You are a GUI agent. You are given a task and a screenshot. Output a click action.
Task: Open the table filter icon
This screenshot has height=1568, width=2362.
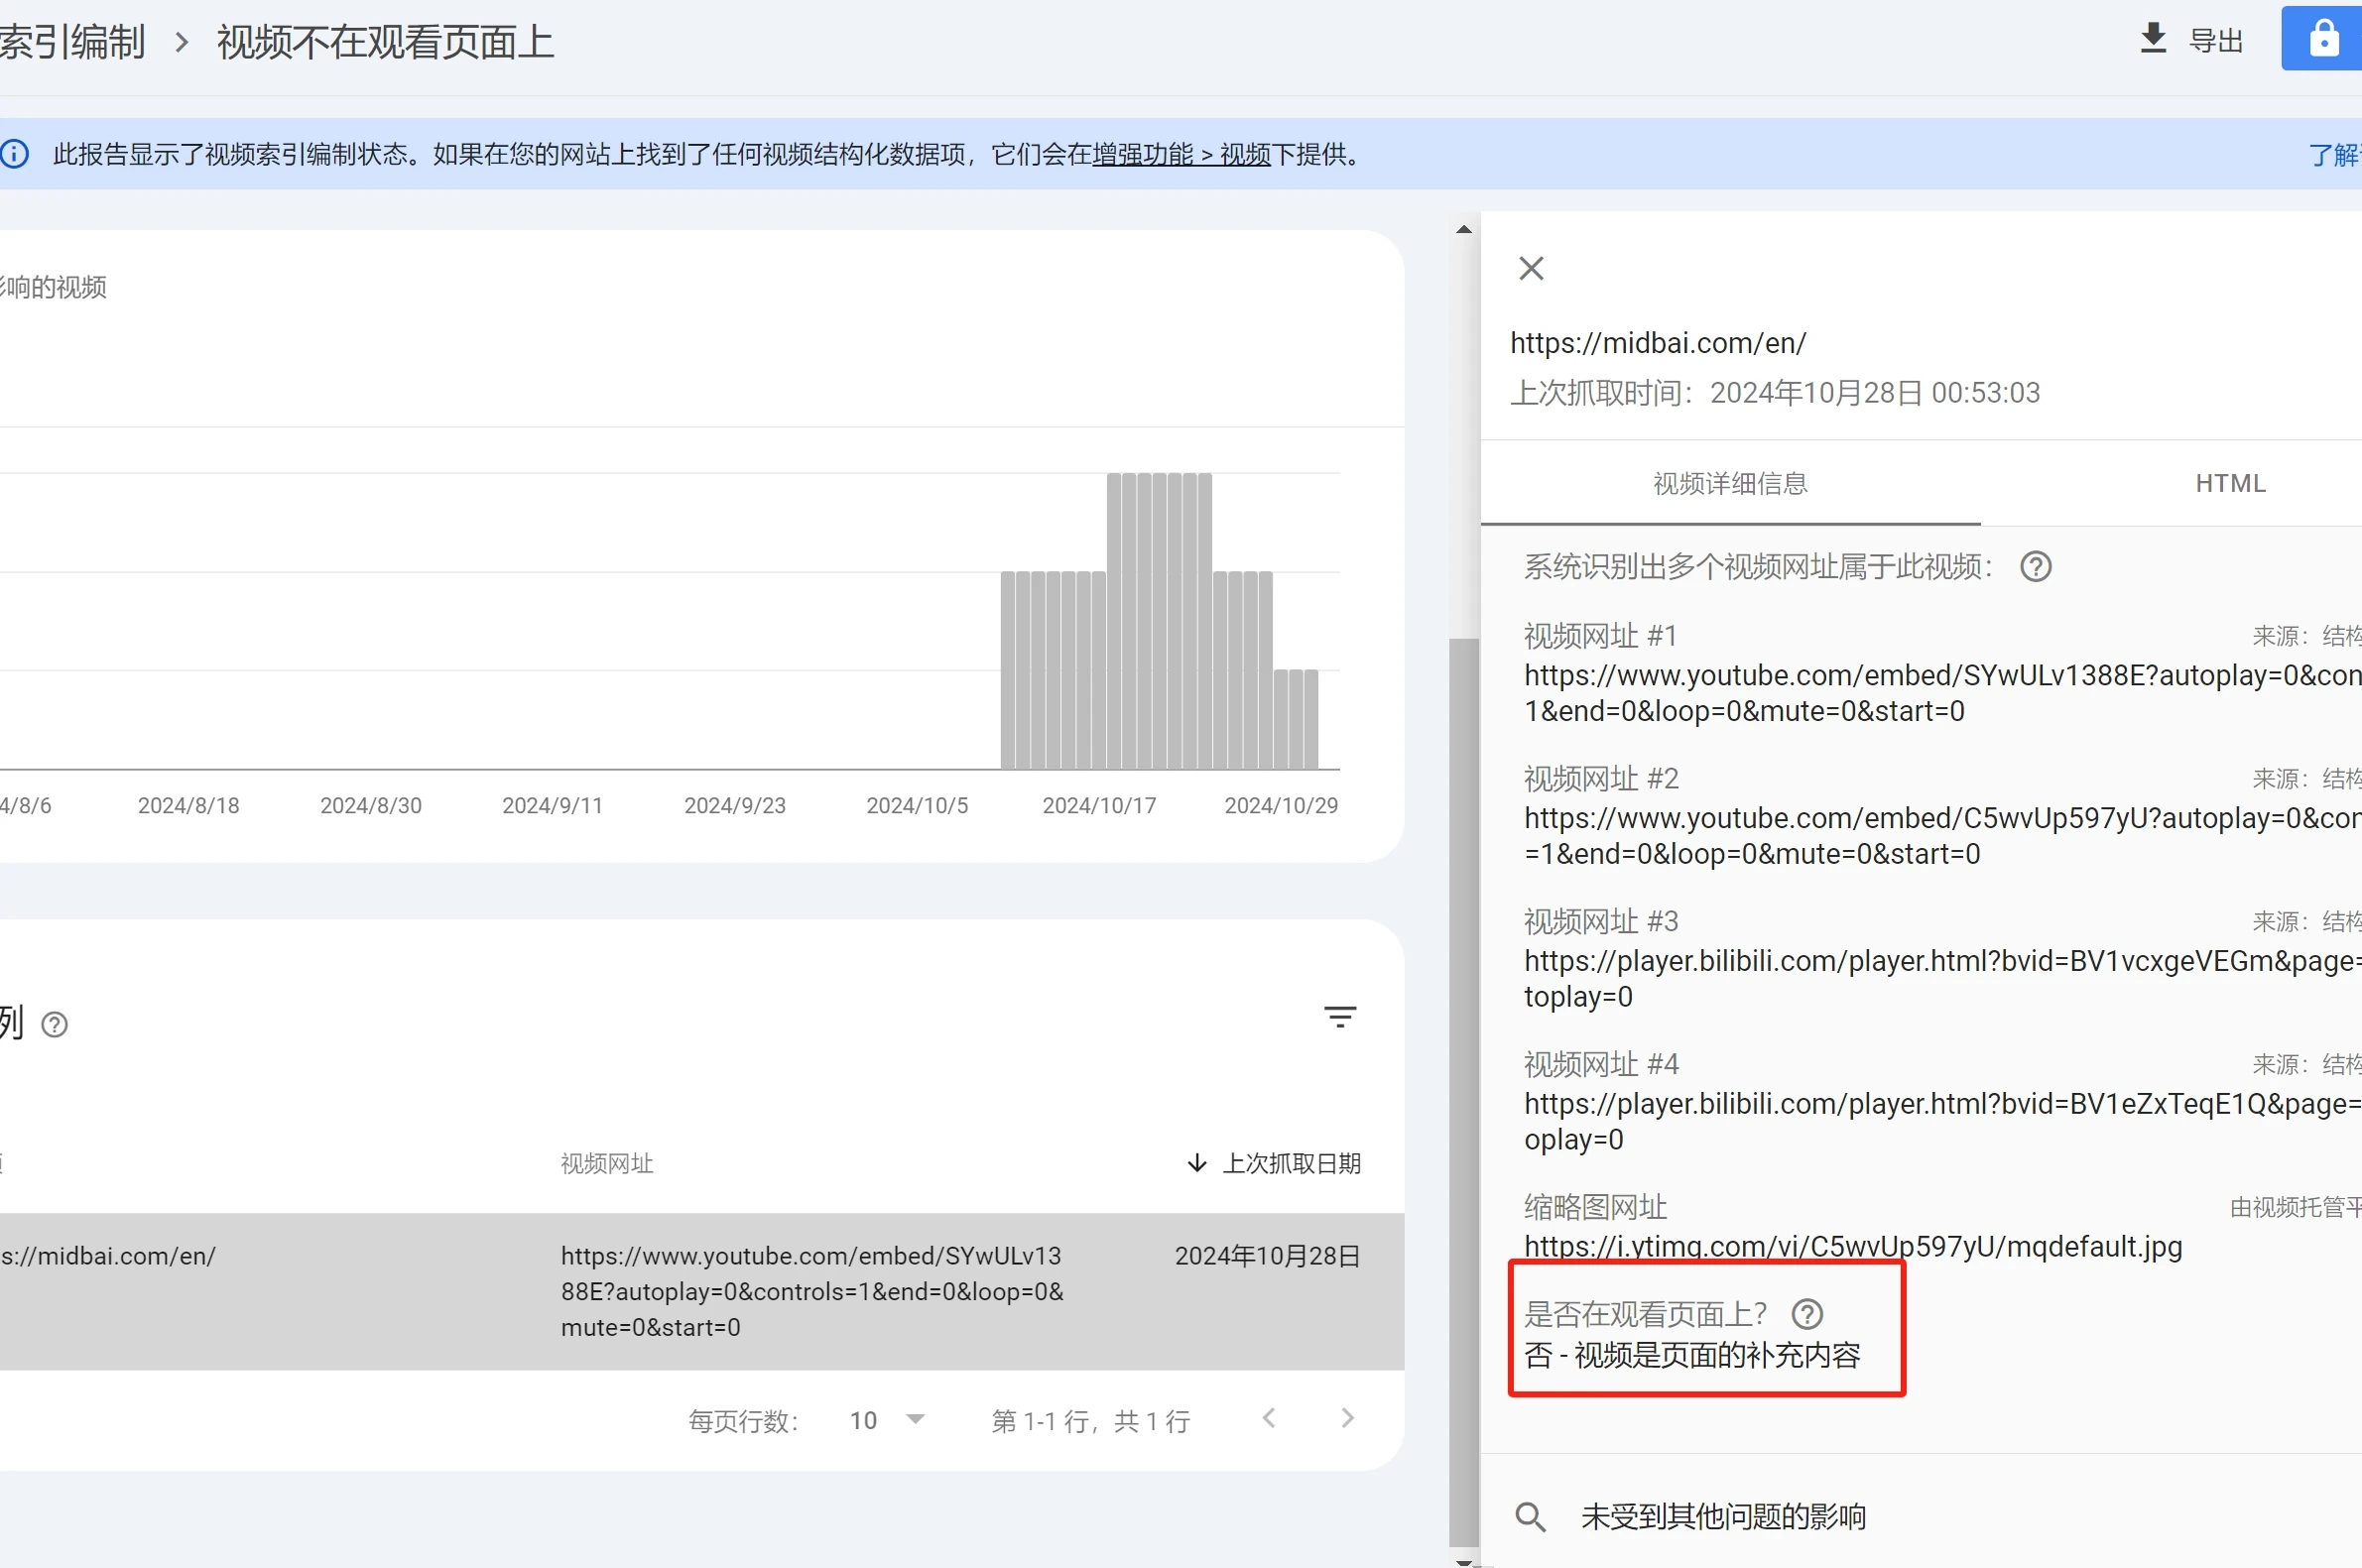point(1339,1017)
